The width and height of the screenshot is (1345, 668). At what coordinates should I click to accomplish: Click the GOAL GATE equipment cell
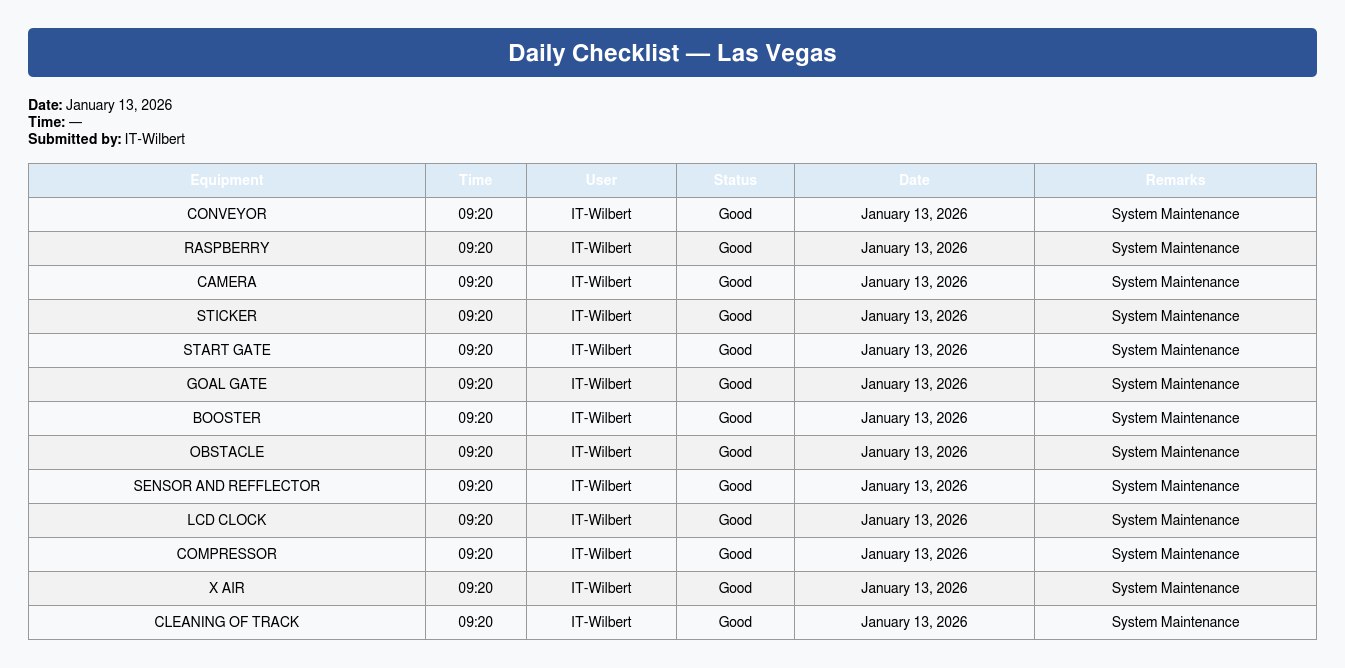coord(227,384)
